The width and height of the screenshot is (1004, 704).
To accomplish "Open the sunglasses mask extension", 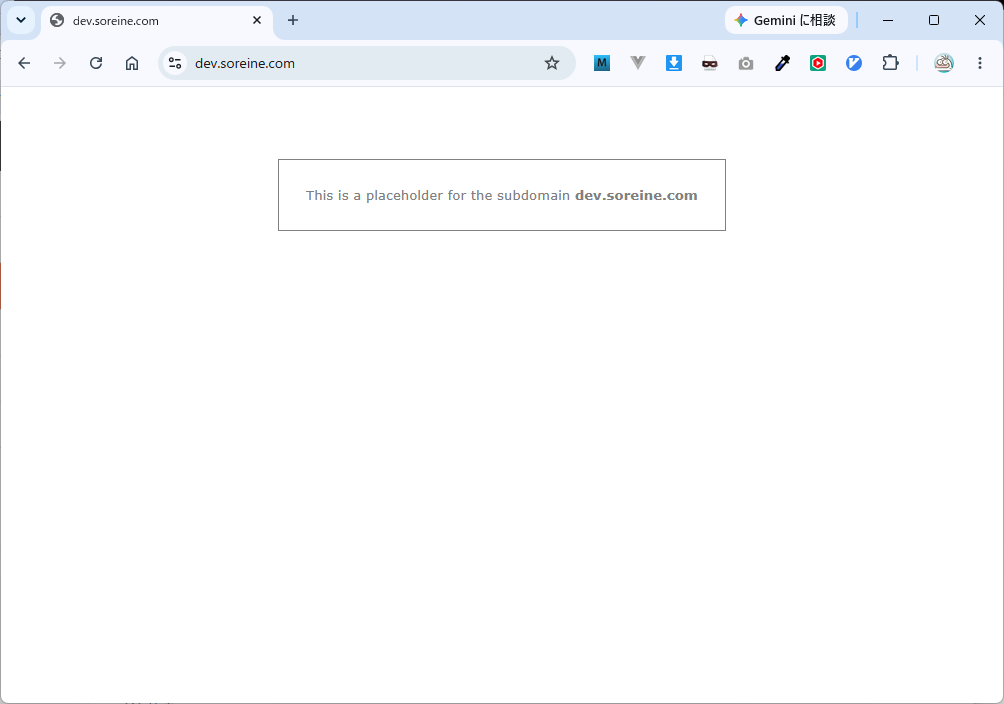I will 709,63.
